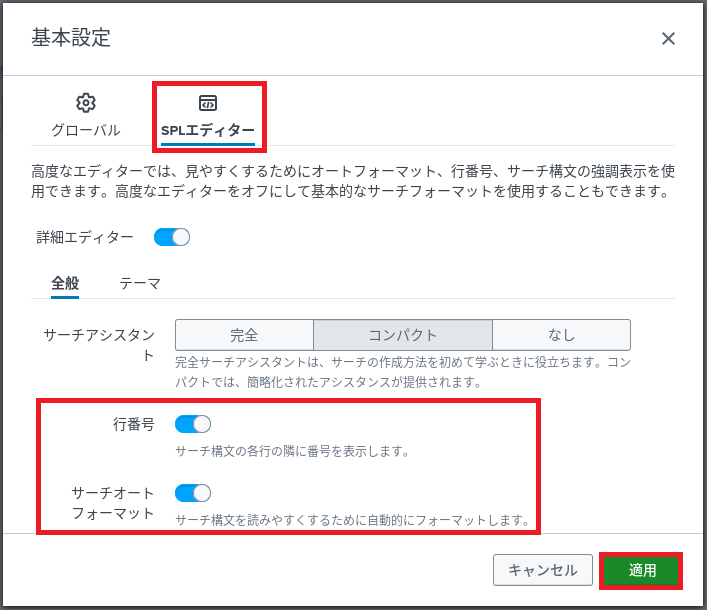Click the サーチオートフォーマット label
The width and height of the screenshot is (707, 610).
click(x=113, y=503)
